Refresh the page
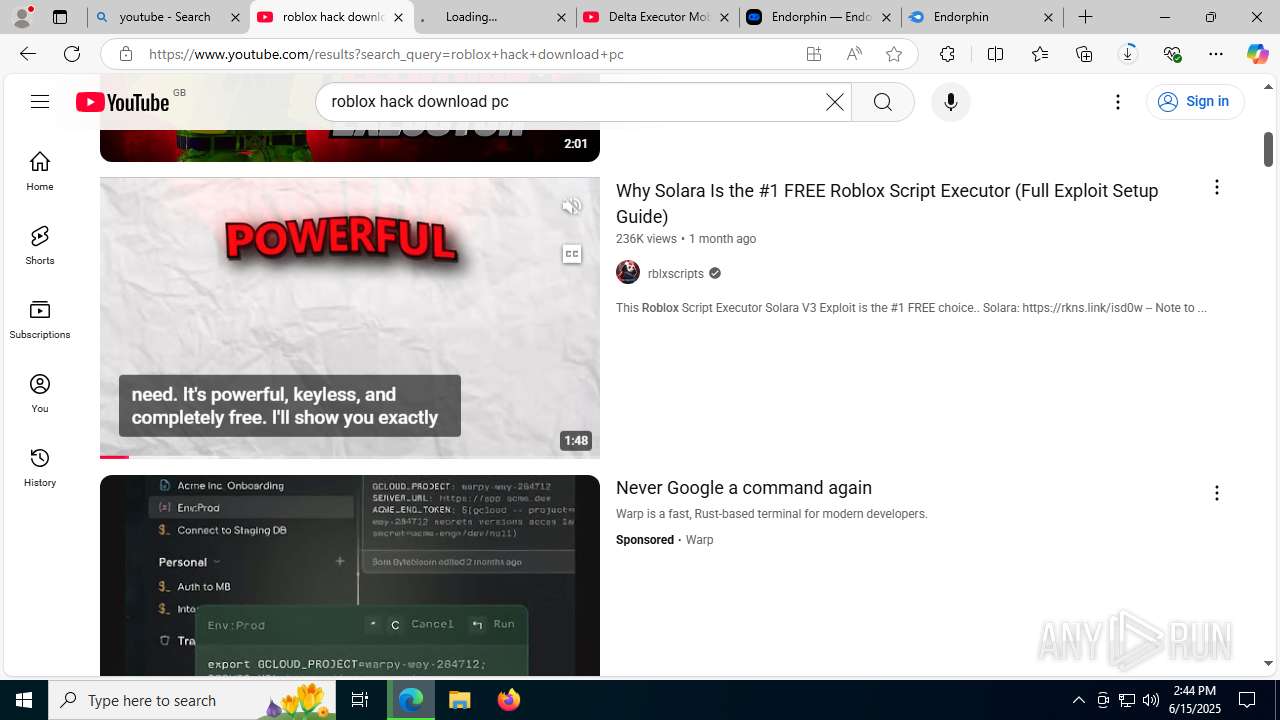1280x720 pixels. click(72, 54)
